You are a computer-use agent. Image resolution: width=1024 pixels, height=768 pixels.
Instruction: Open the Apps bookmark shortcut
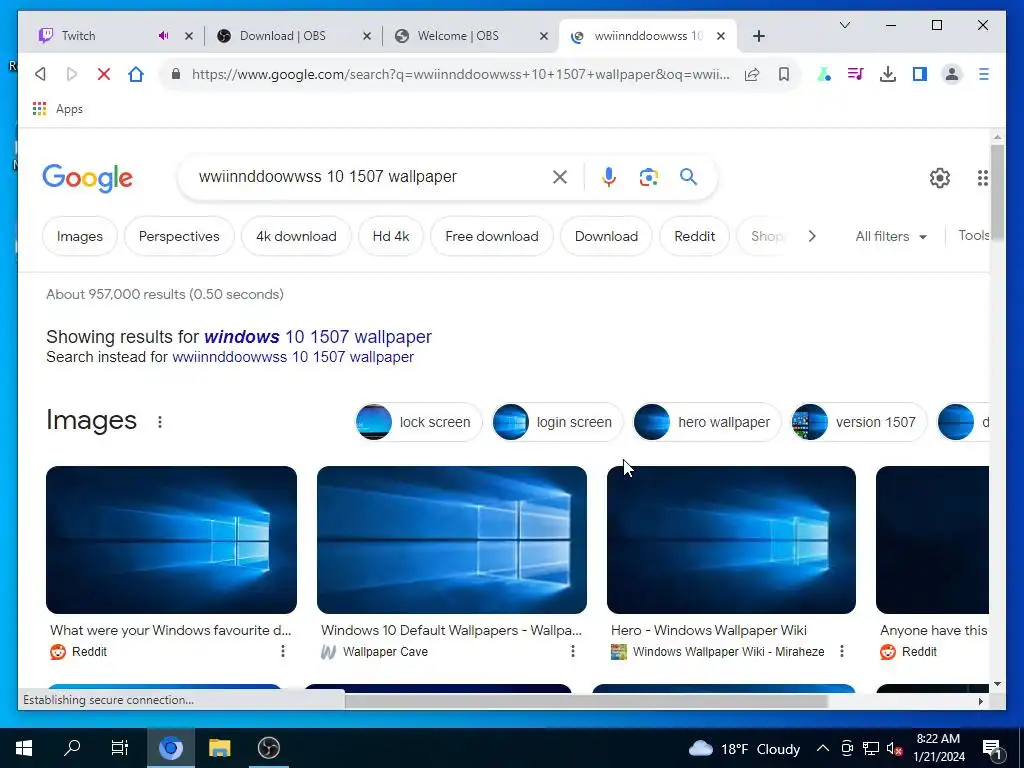[57, 109]
